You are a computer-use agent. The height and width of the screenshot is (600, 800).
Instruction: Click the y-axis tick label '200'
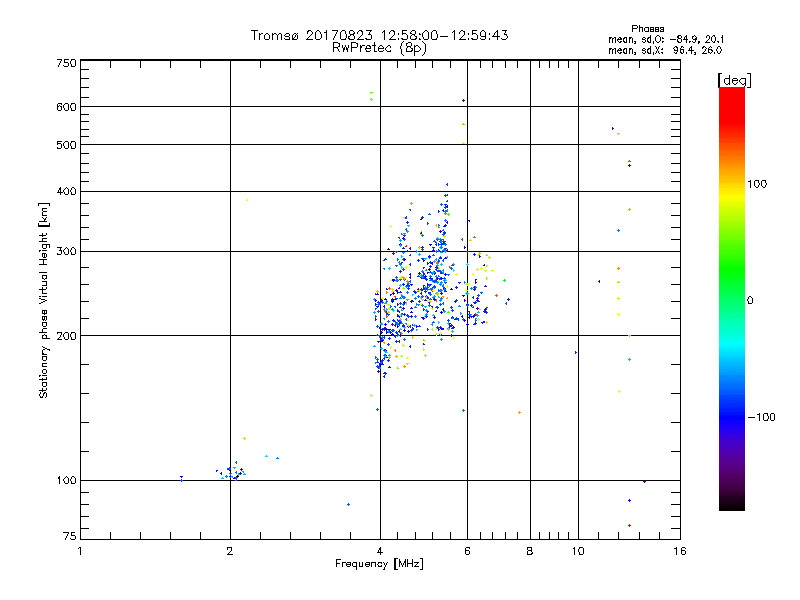point(66,336)
